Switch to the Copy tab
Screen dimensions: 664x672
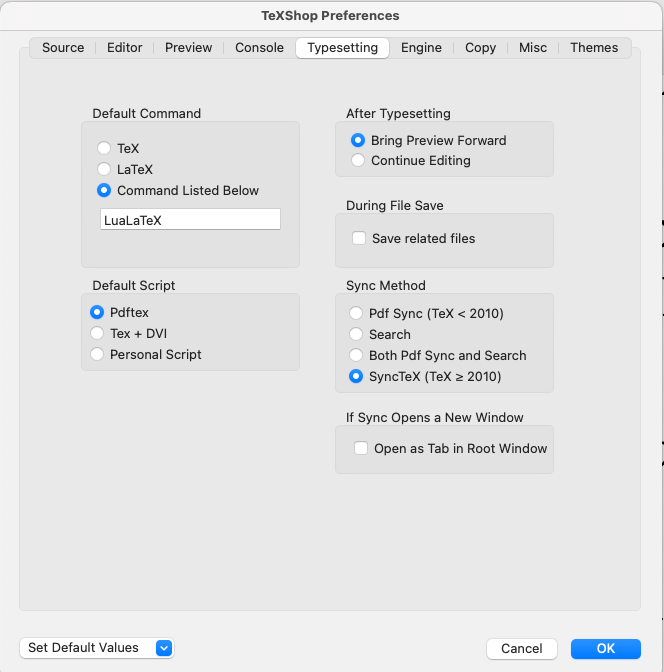pyautogui.click(x=481, y=48)
